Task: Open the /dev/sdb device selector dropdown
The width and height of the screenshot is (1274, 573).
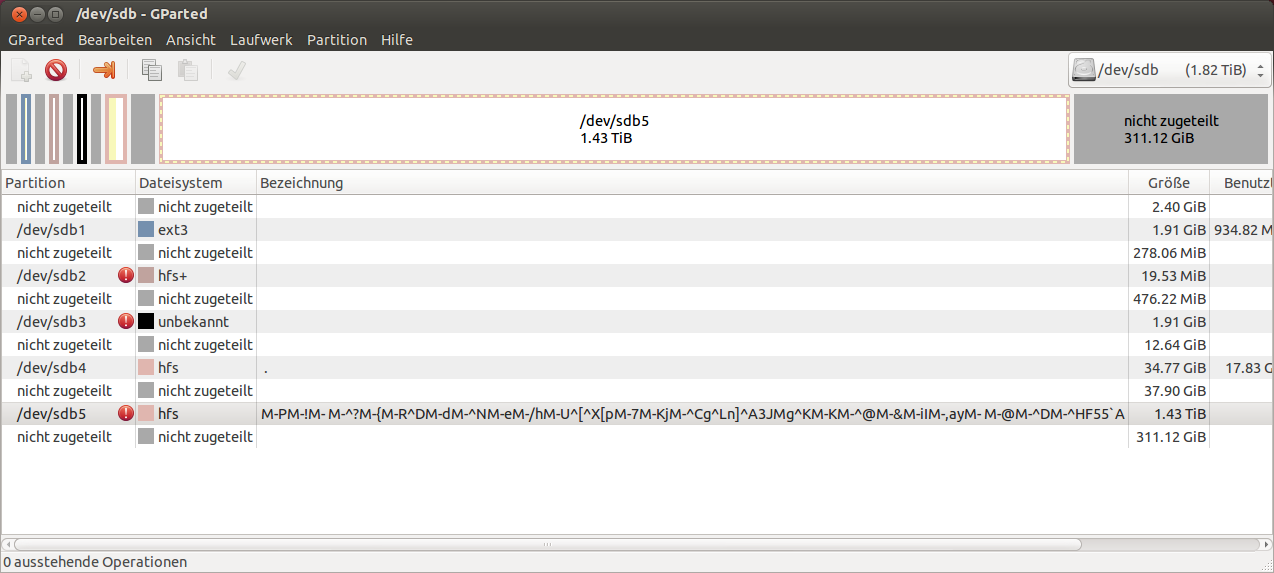Action: click(x=1168, y=70)
